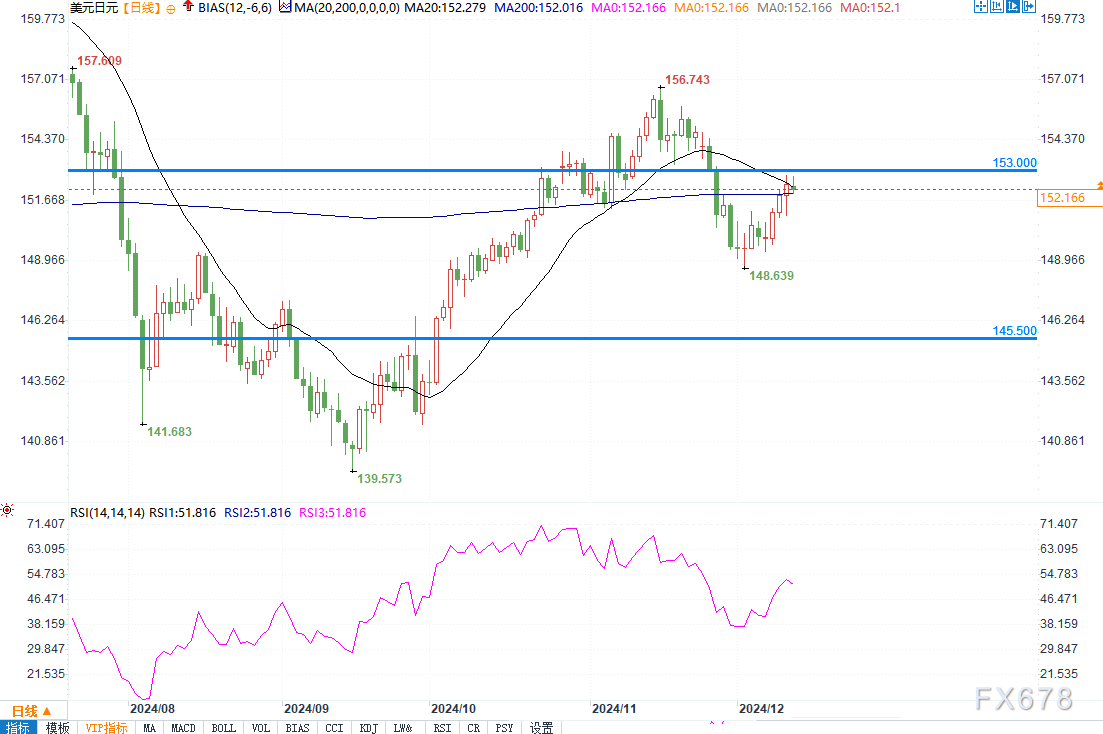The width and height of the screenshot is (1103, 734).
Task: Switch to the KDJ indicator
Action: tap(369, 727)
